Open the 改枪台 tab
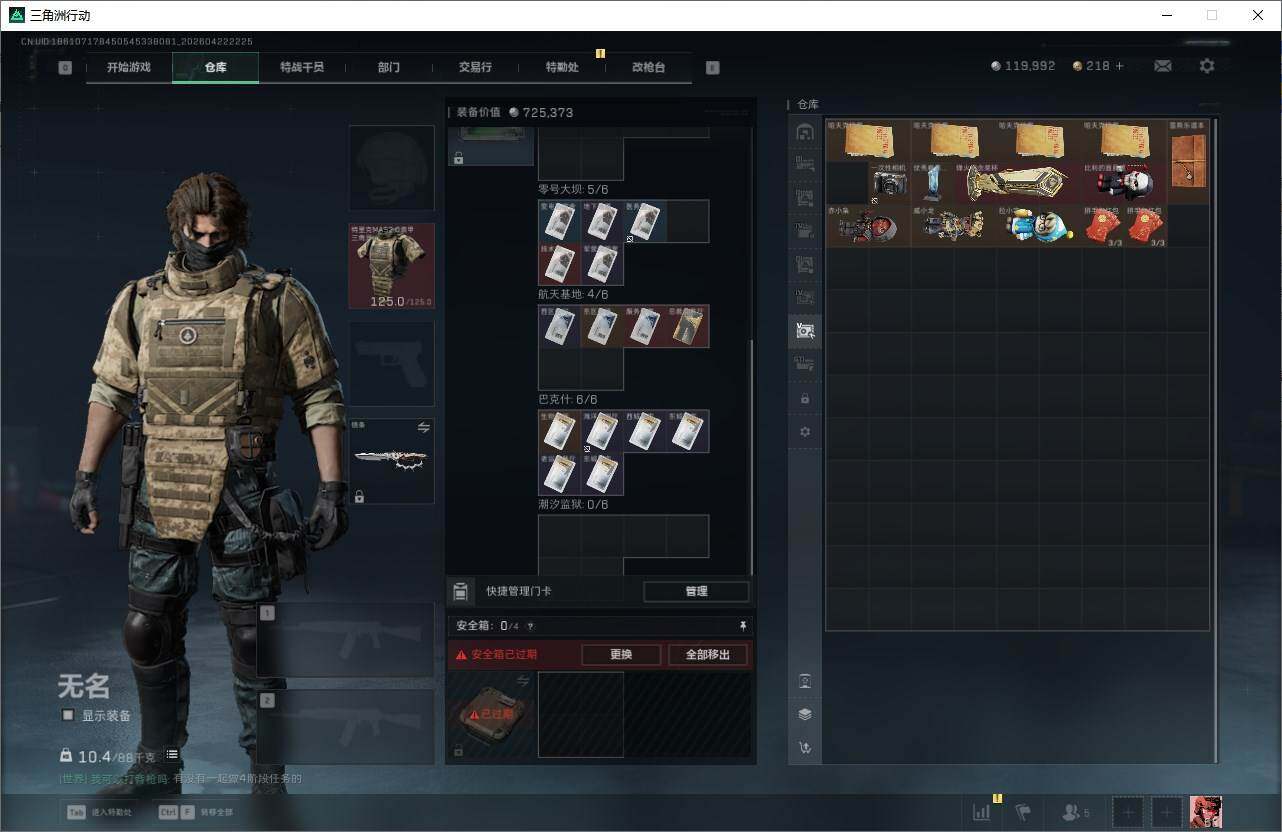Viewport: 1282px width, 832px height. pos(648,67)
